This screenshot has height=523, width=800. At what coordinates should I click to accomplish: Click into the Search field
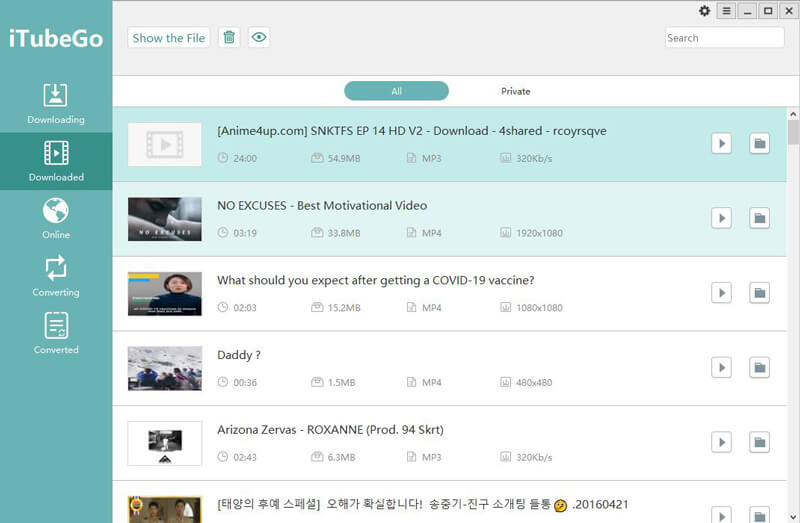coord(724,38)
